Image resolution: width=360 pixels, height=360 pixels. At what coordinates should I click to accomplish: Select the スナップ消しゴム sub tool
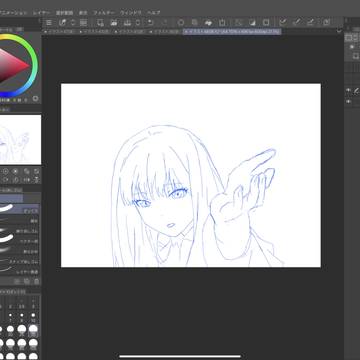click(20, 261)
